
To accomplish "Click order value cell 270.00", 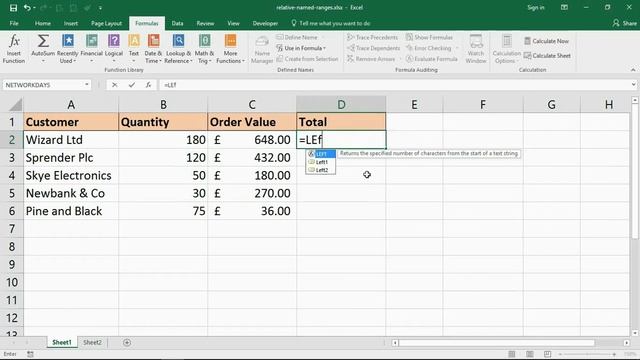I will [x=252, y=193].
